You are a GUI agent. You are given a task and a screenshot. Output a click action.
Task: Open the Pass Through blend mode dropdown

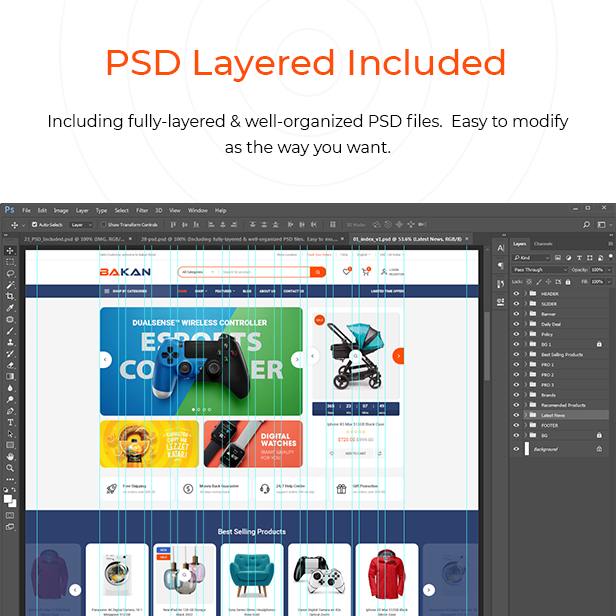(x=540, y=270)
